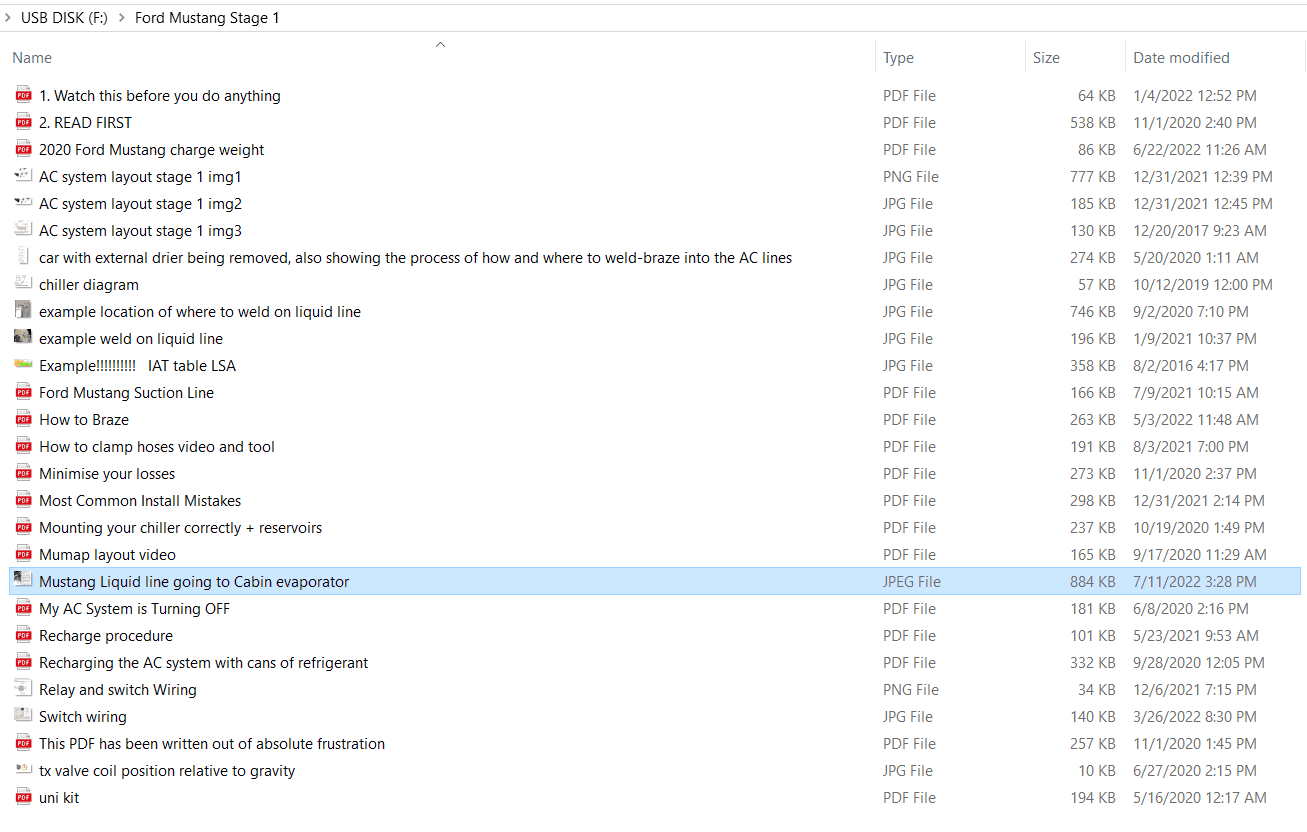Screen dimensions: 1307x832
Task: Click PDF icon for 'Recharge procedure'
Action: (x=23, y=635)
